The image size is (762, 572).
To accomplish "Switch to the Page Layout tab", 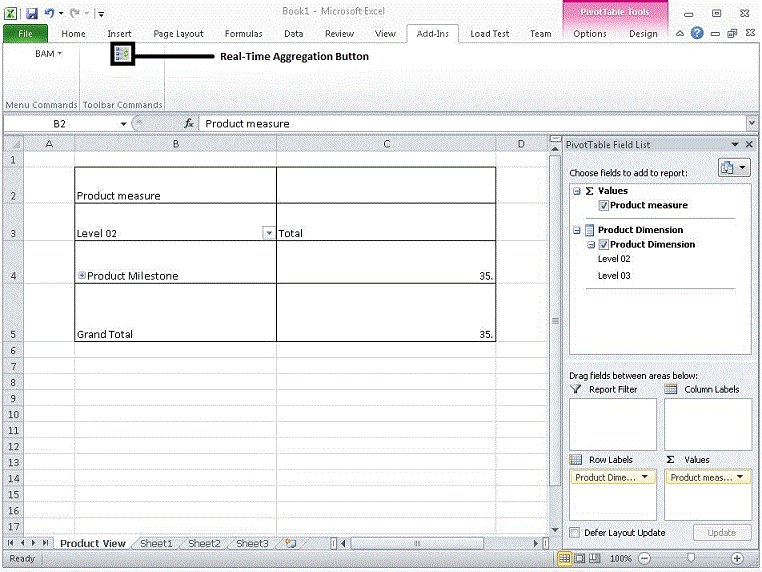I will click(178, 34).
